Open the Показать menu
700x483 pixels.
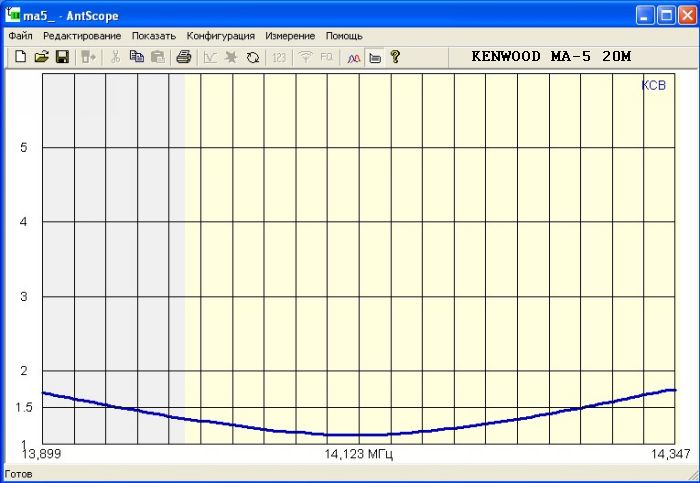[154, 36]
